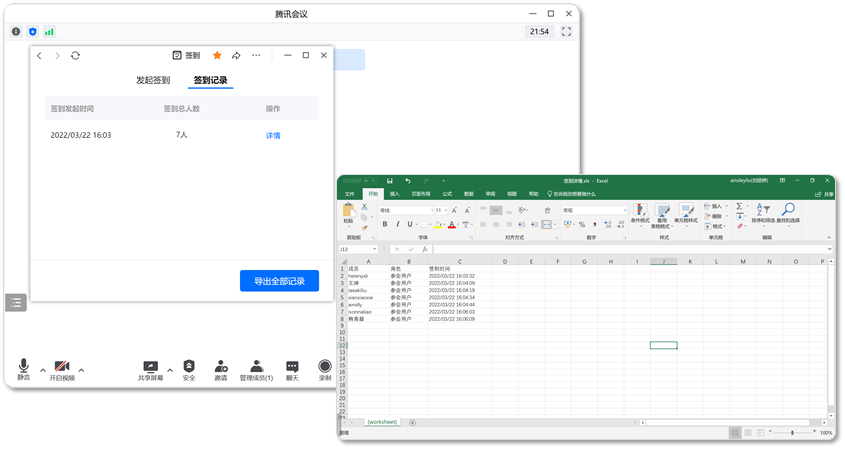Screen dimensions: 845x449
Task: Click the percent style icon in Excel
Action: click(582, 224)
